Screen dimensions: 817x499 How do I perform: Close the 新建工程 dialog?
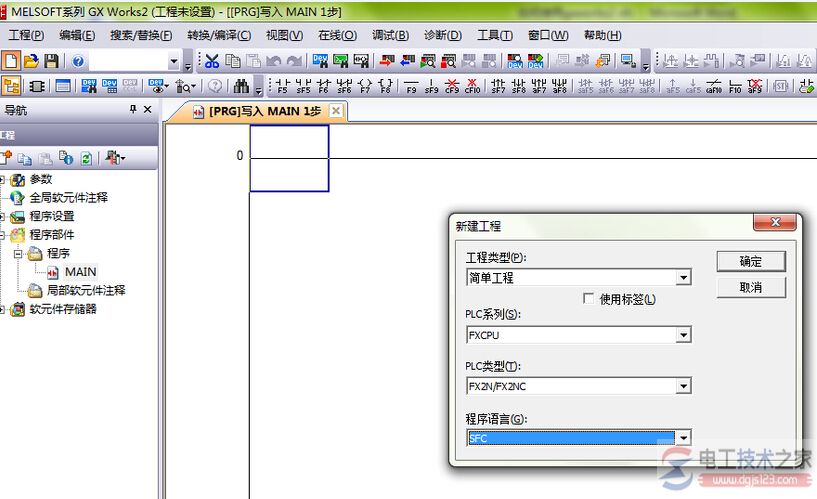click(x=775, y=222)
